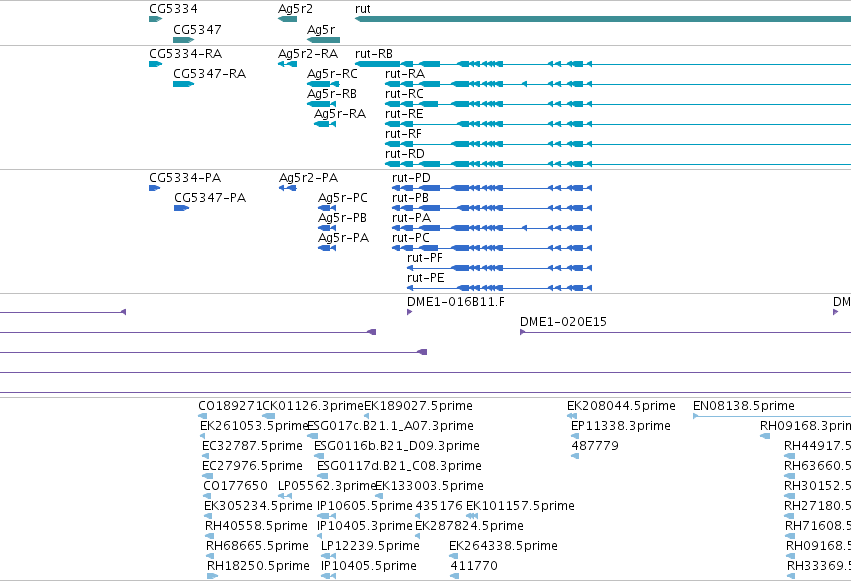This screenshot has height=581, width=851.
Task: Select the EK189027.5prime EST label
Action: click(x=418, y=406)
